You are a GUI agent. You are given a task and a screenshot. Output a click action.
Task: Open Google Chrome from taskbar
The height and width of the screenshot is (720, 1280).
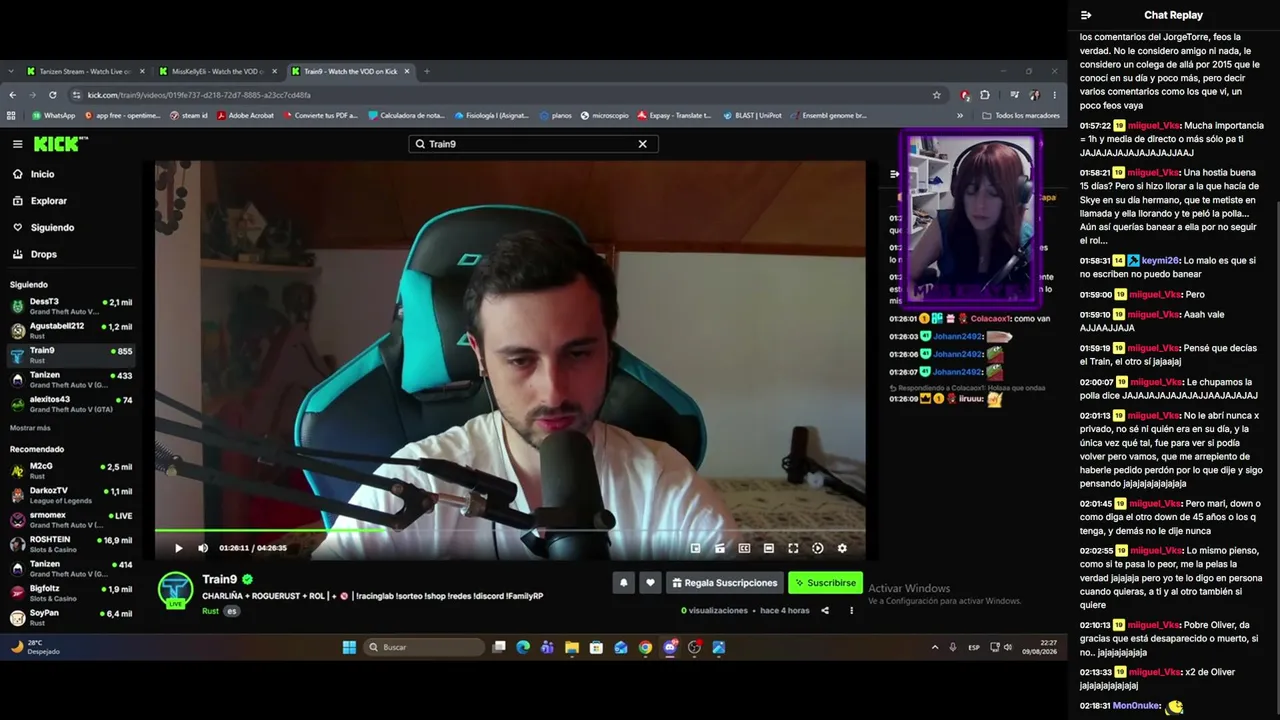(645, 647)
